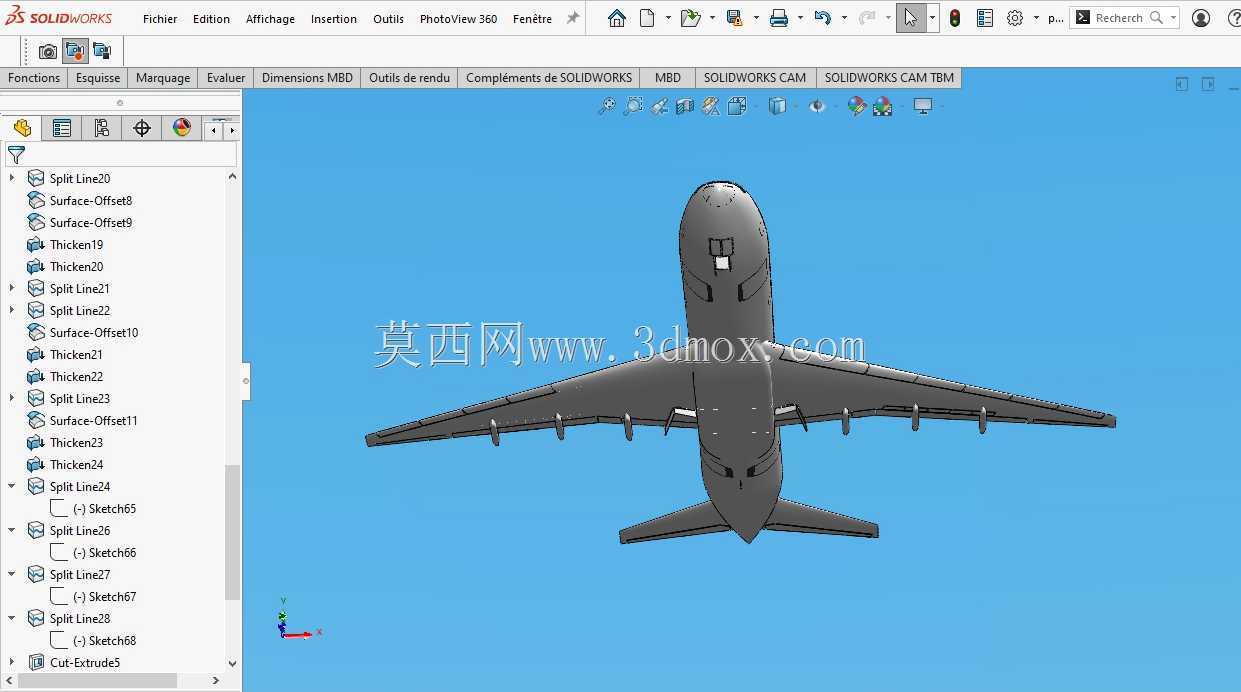
Task: Open DisplayManager color ball tab
Action: pyautogui.click(x=181, y=128)
